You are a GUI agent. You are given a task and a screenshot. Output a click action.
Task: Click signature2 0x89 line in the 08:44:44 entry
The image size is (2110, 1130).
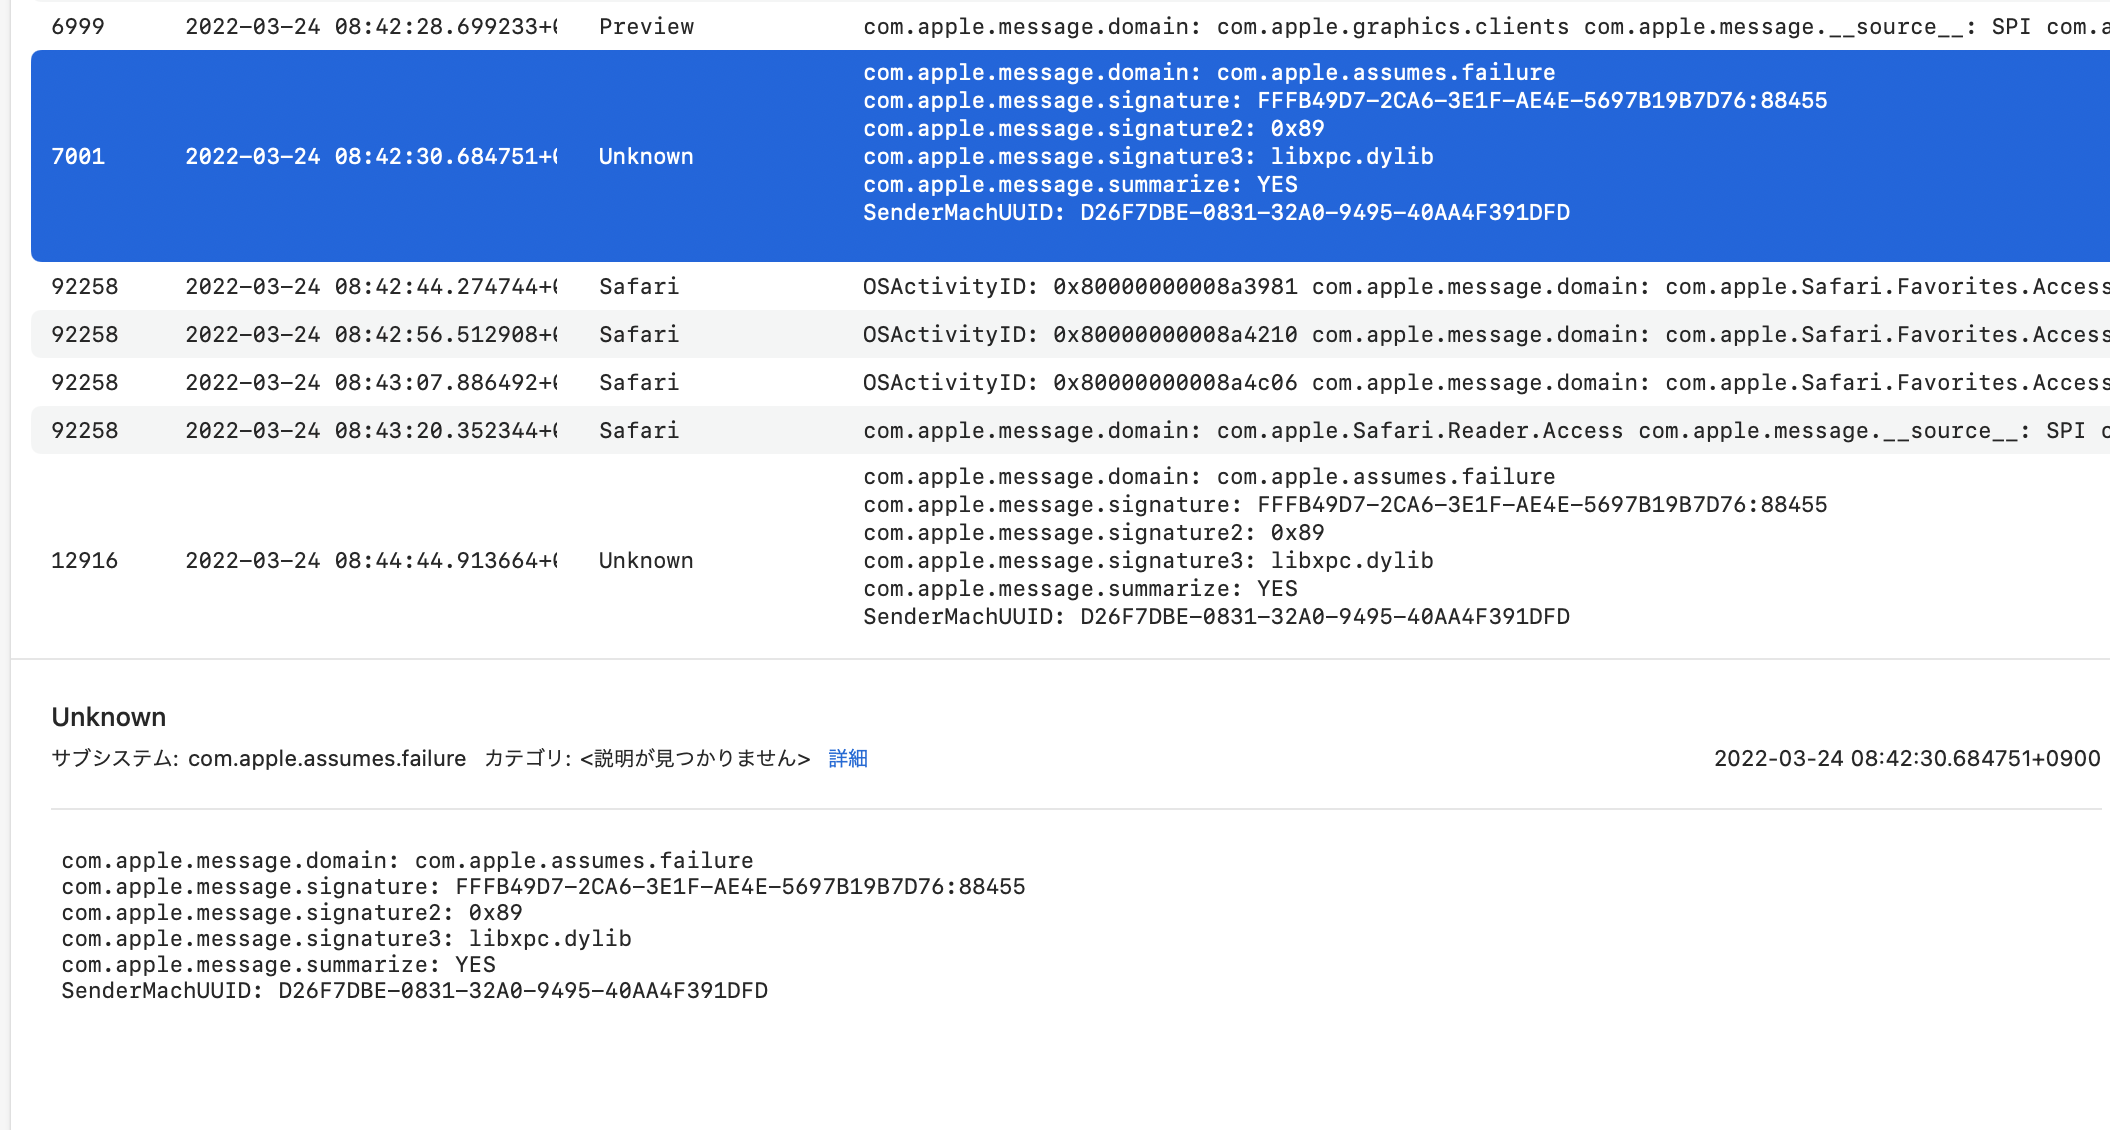[1093, 533]
